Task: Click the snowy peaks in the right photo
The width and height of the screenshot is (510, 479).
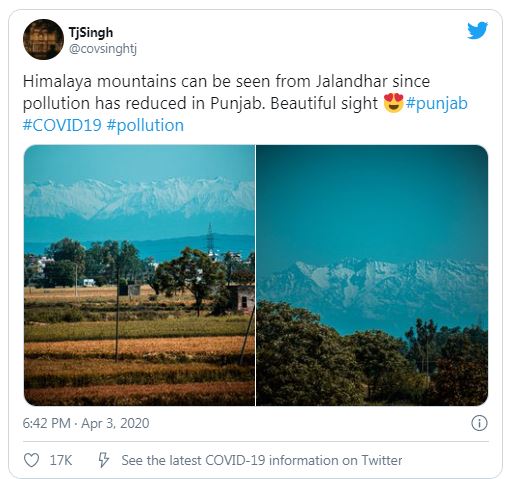Action: [373, 287]
